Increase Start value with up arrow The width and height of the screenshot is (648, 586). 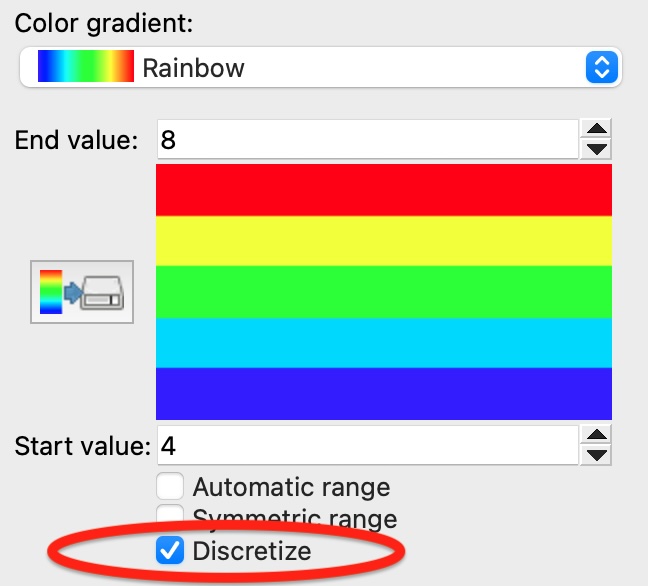tap(597, 435)
